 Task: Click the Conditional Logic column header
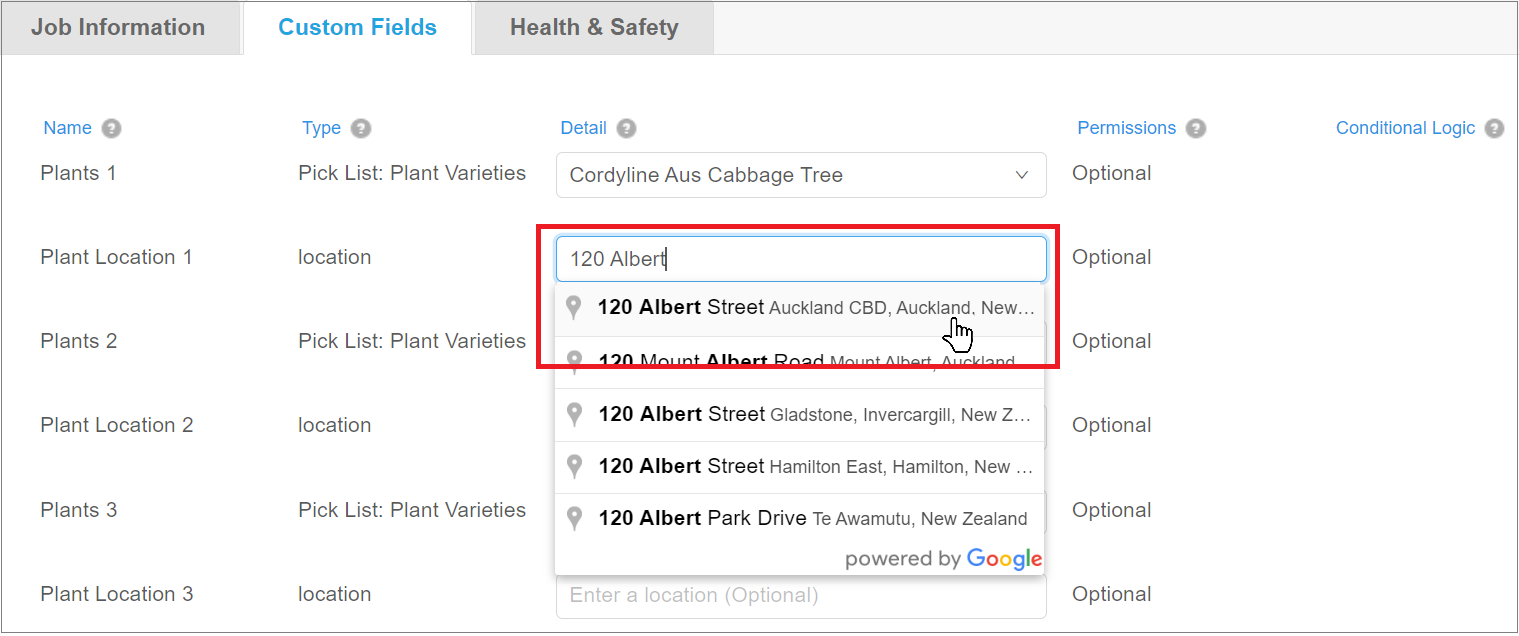click(x=1405, y=127)
